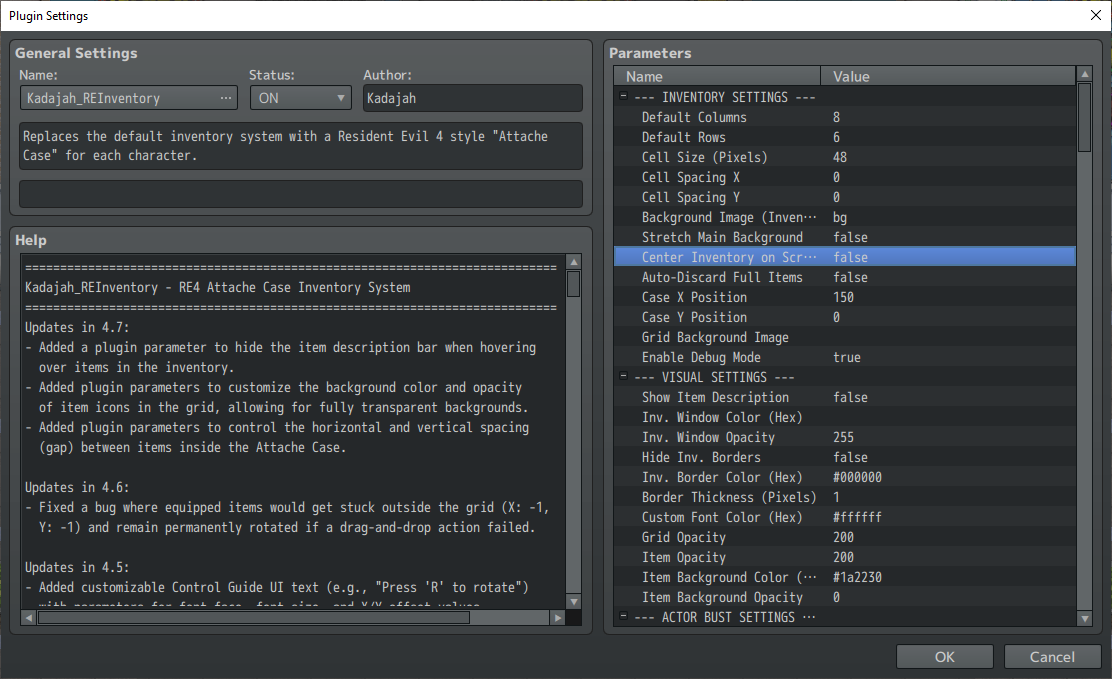
Task: Select Cell Spacing Y parameter
Action: [845, 197]
